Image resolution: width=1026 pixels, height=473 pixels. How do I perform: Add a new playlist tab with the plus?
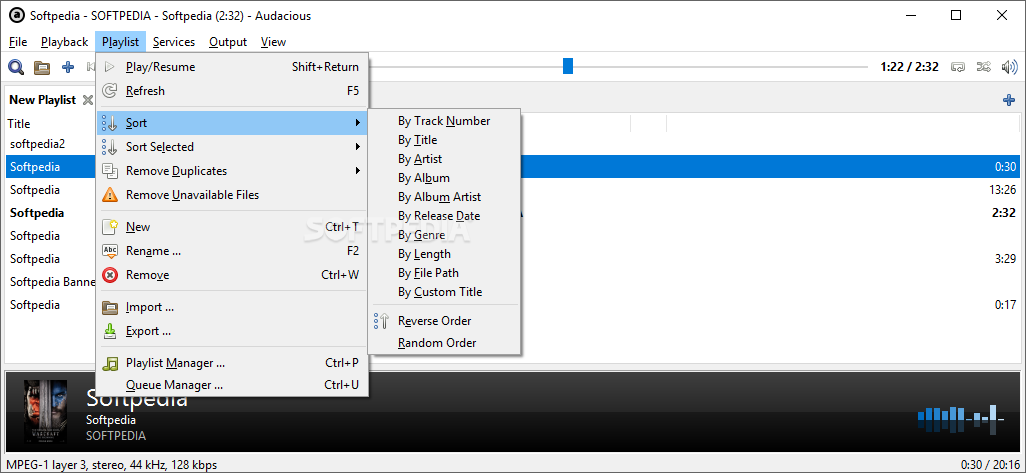[1008, 100]
